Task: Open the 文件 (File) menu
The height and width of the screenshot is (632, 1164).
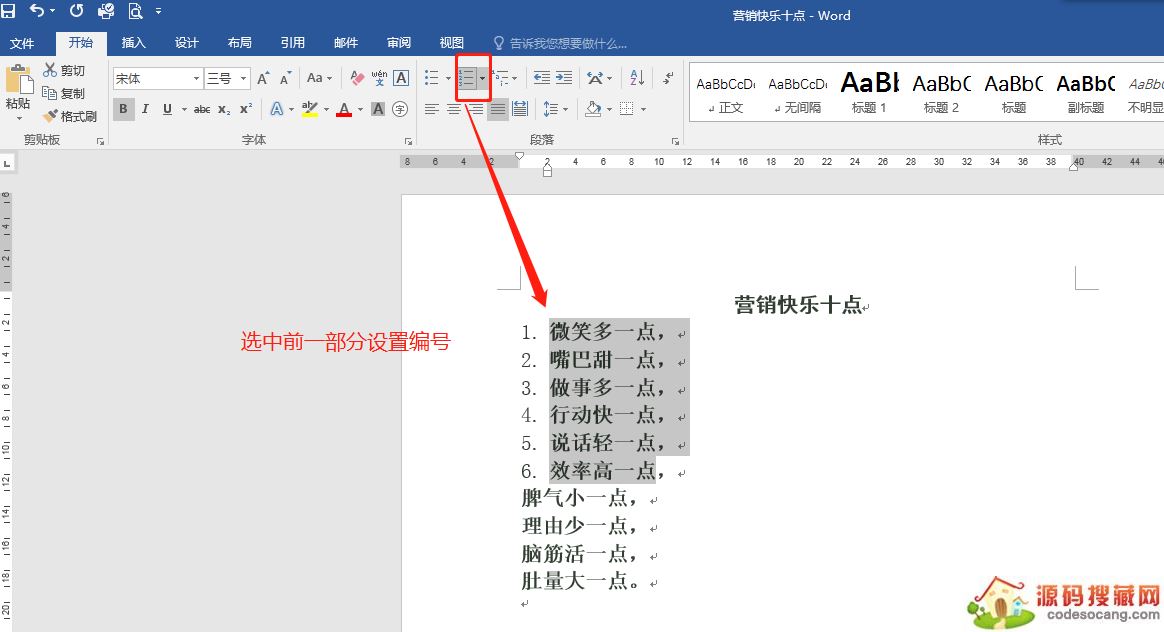Action: [22, 43]
